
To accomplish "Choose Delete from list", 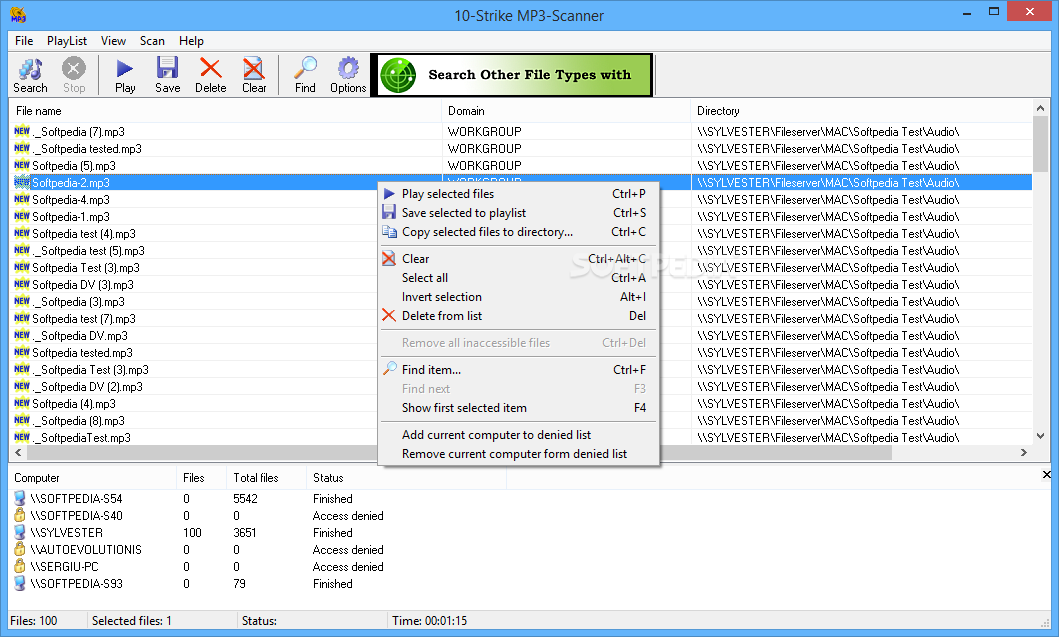I will point(518,315).
